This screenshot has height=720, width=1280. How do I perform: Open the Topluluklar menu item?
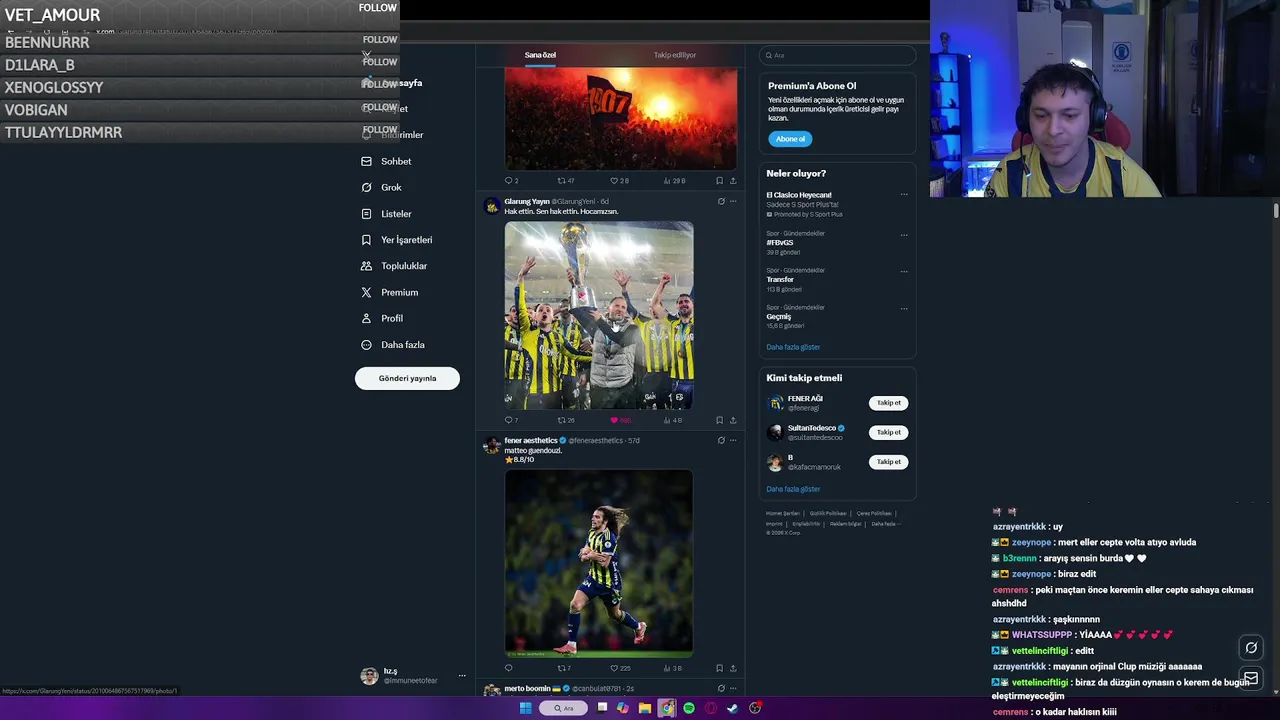[x=404, y=266]
